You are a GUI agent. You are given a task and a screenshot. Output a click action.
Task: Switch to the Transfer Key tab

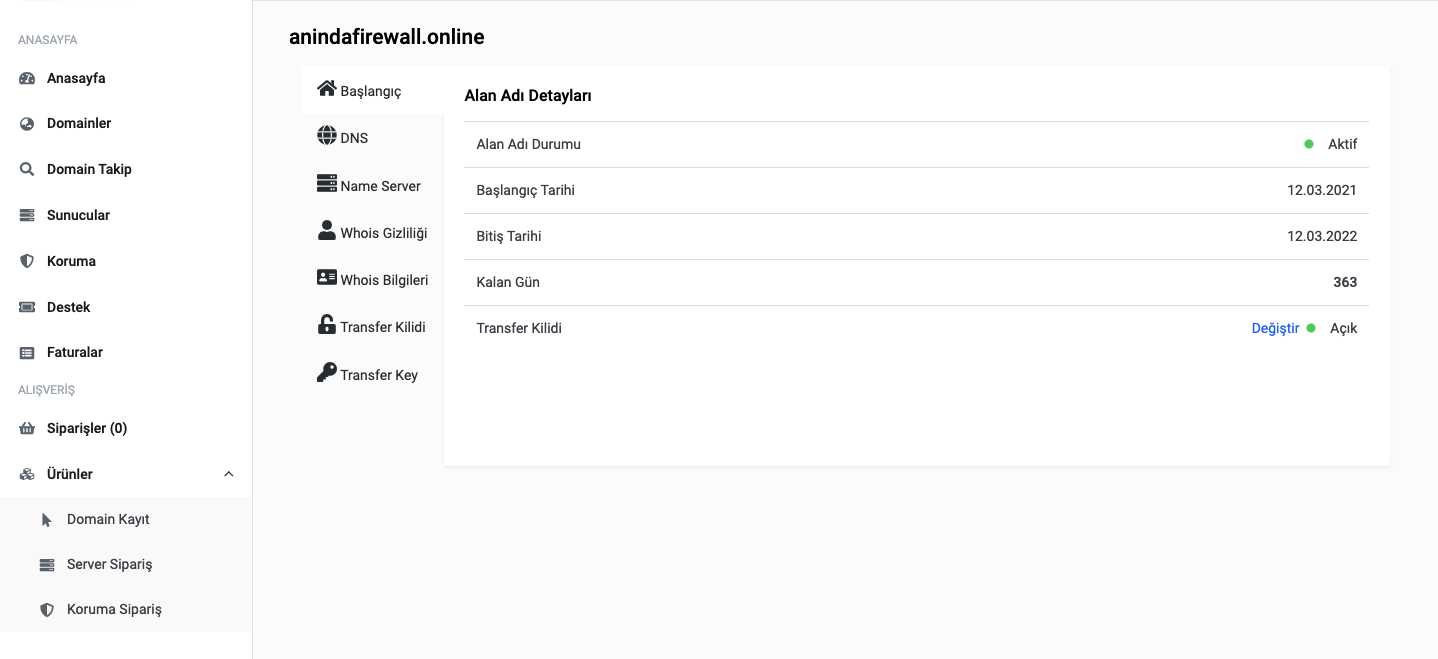(371, 375)
